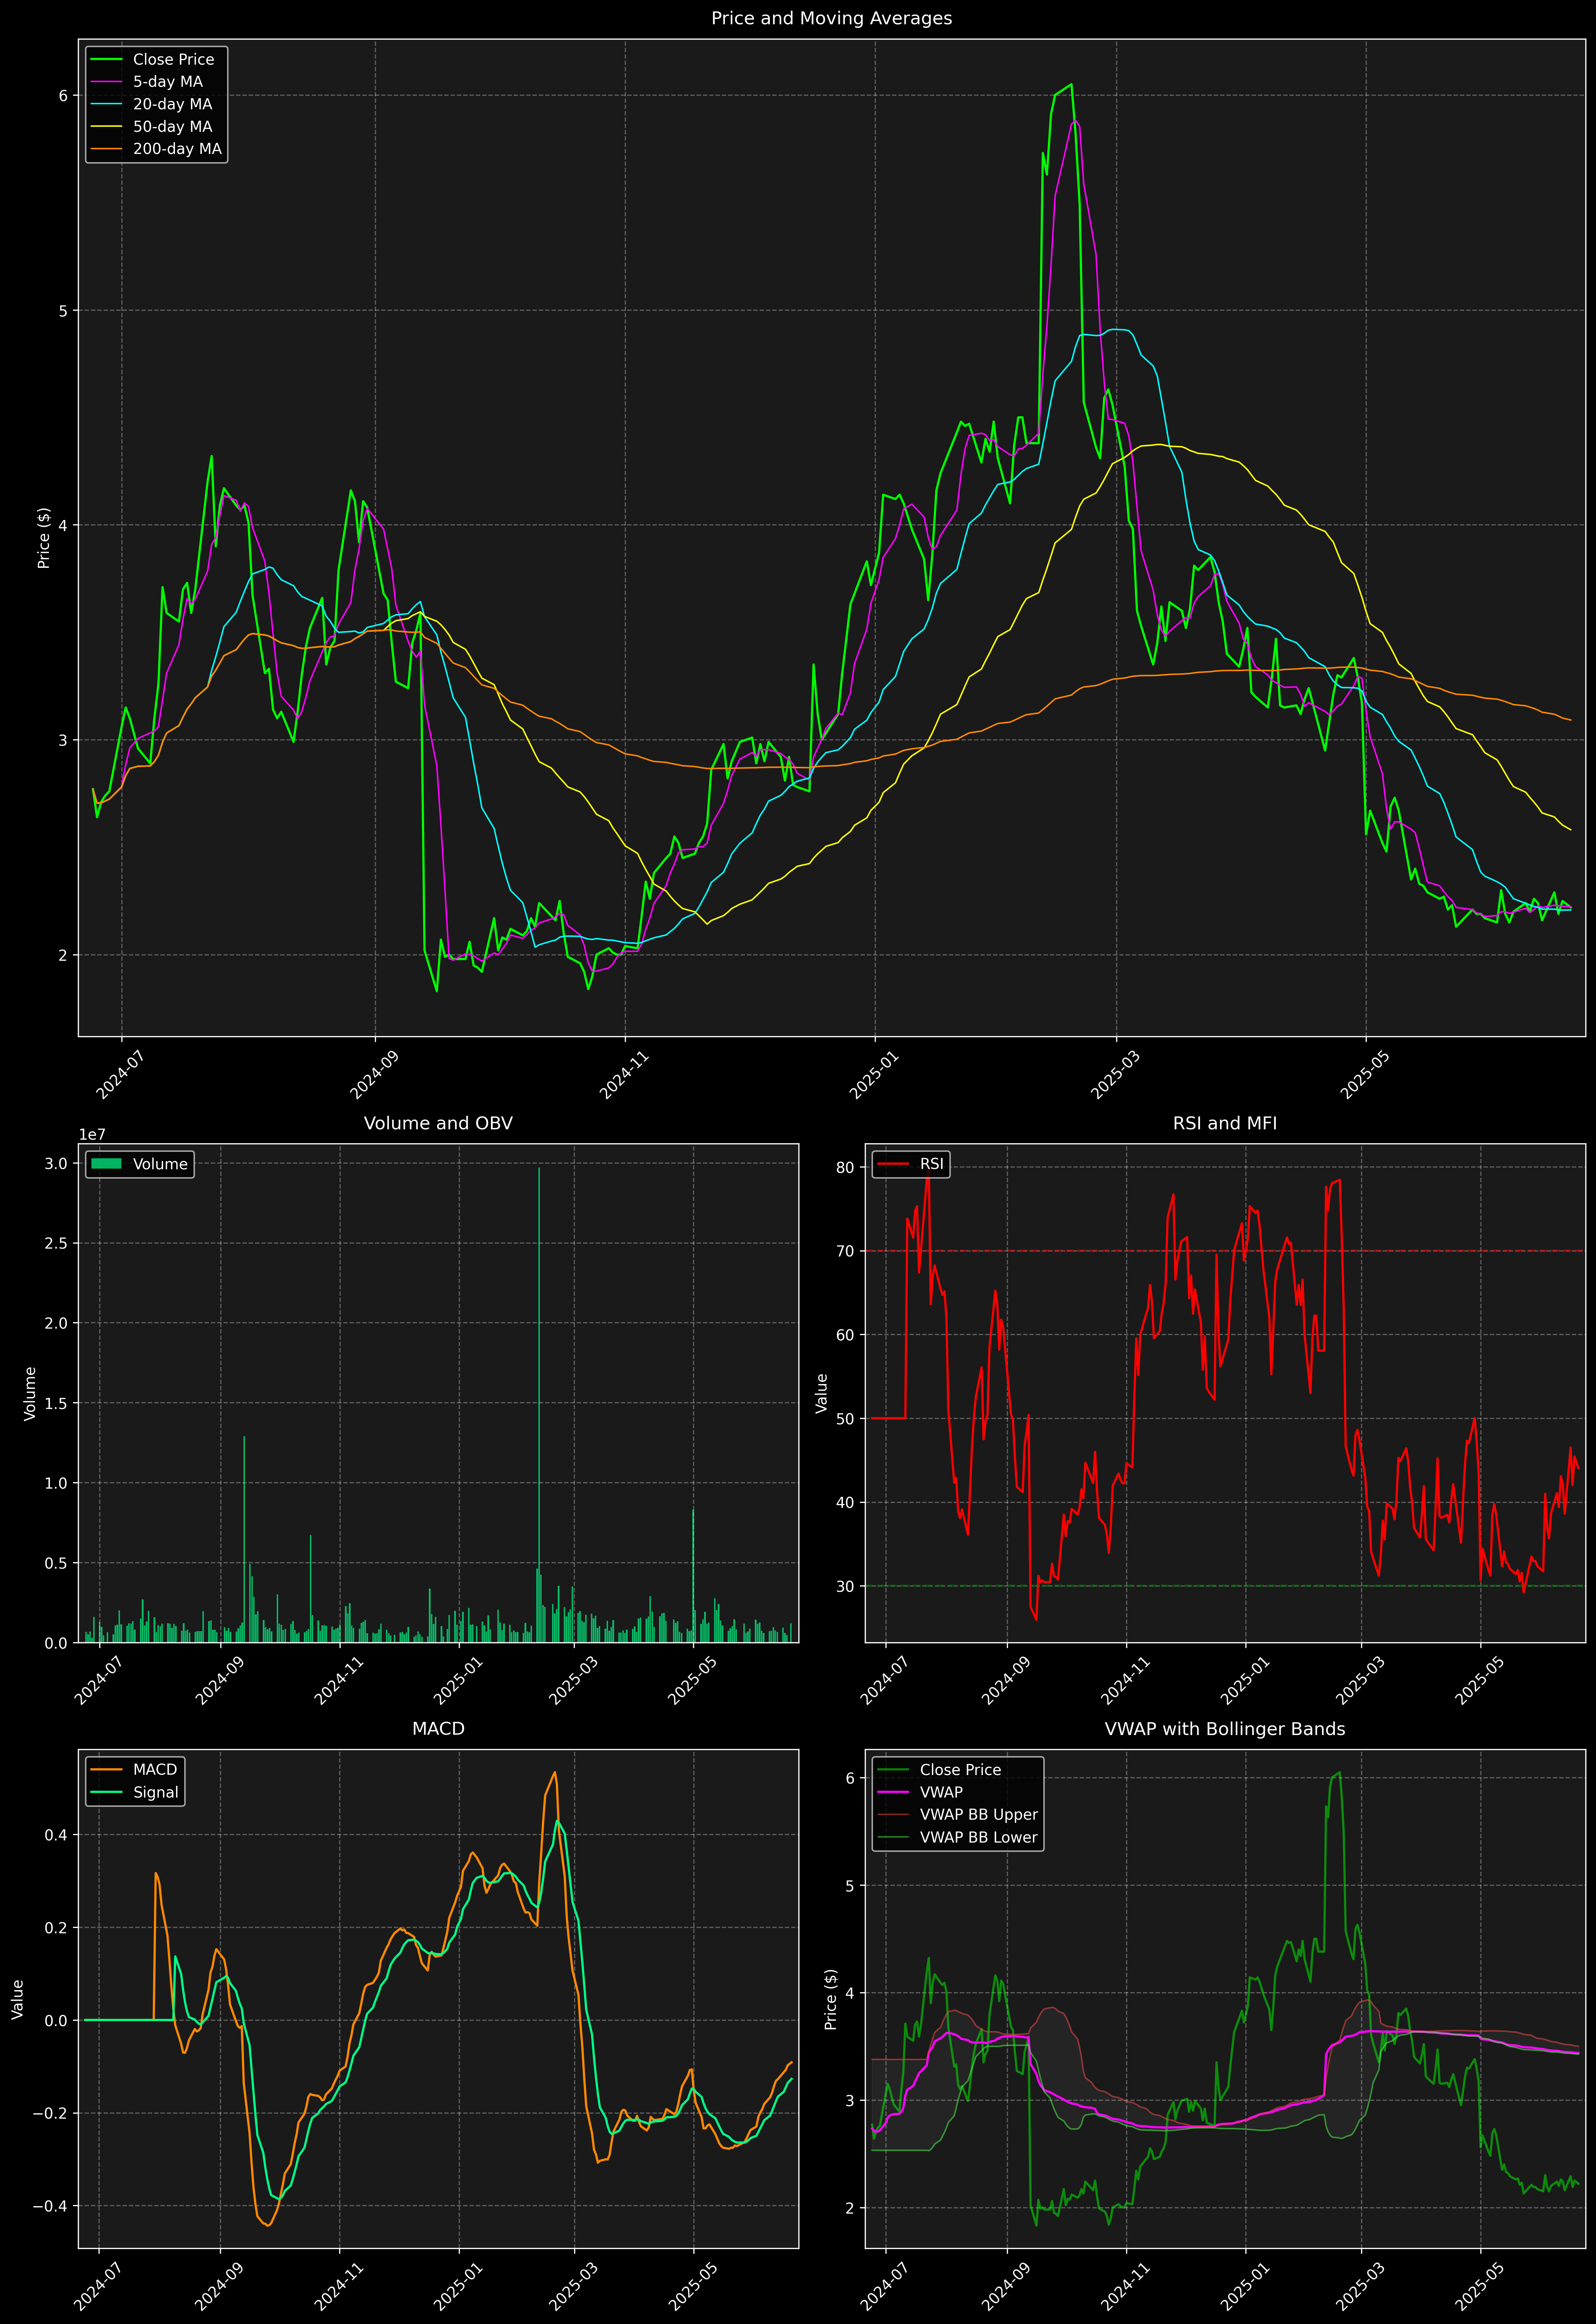Click the 'Value' axis label of MACD chart
Screen dimensions: 1596x2324
click(x=17, y=1999)
